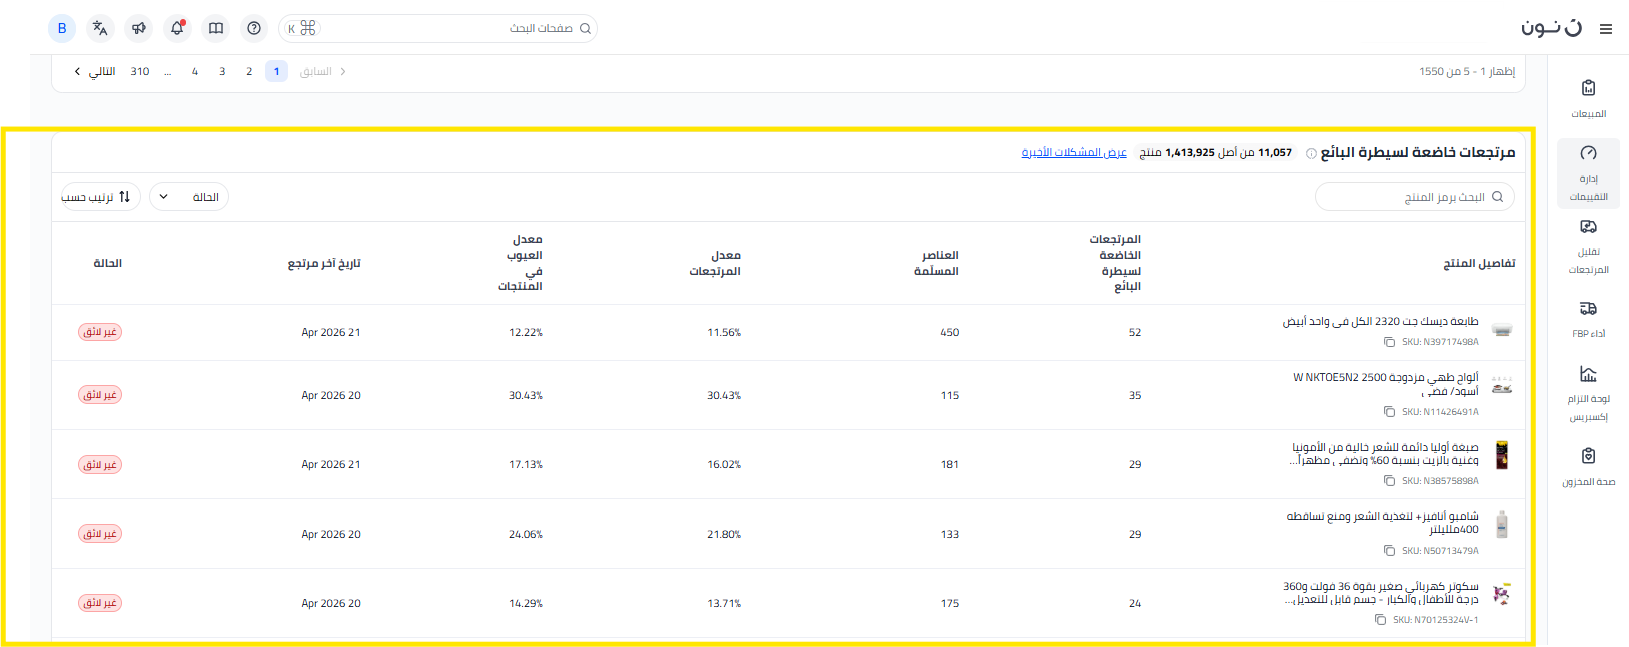Go to the التالي next page

pos(95,71)
